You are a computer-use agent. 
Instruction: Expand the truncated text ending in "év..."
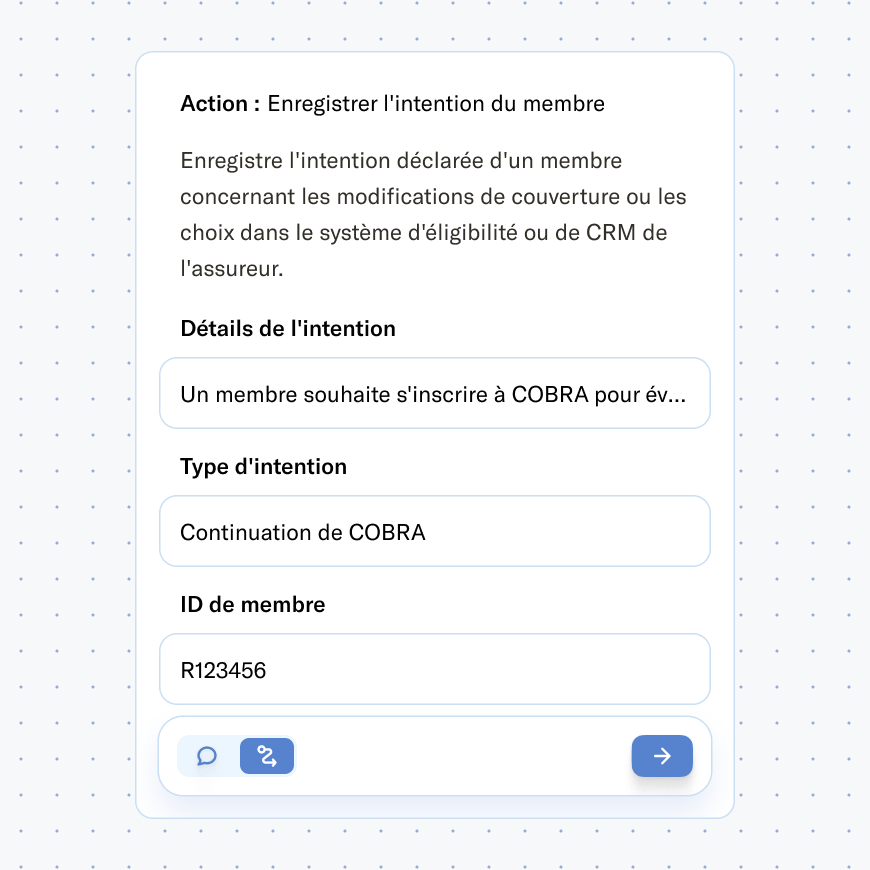pos(433,394)
